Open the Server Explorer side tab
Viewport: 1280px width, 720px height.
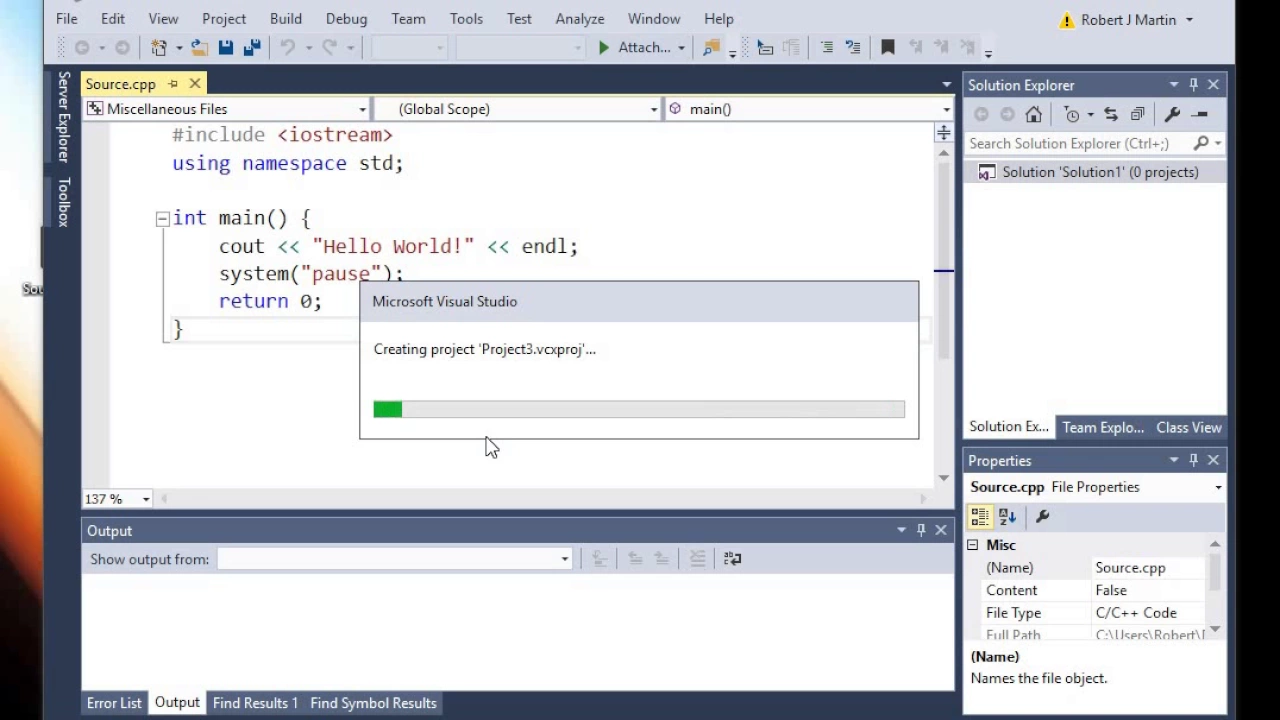tap(63, 117)
